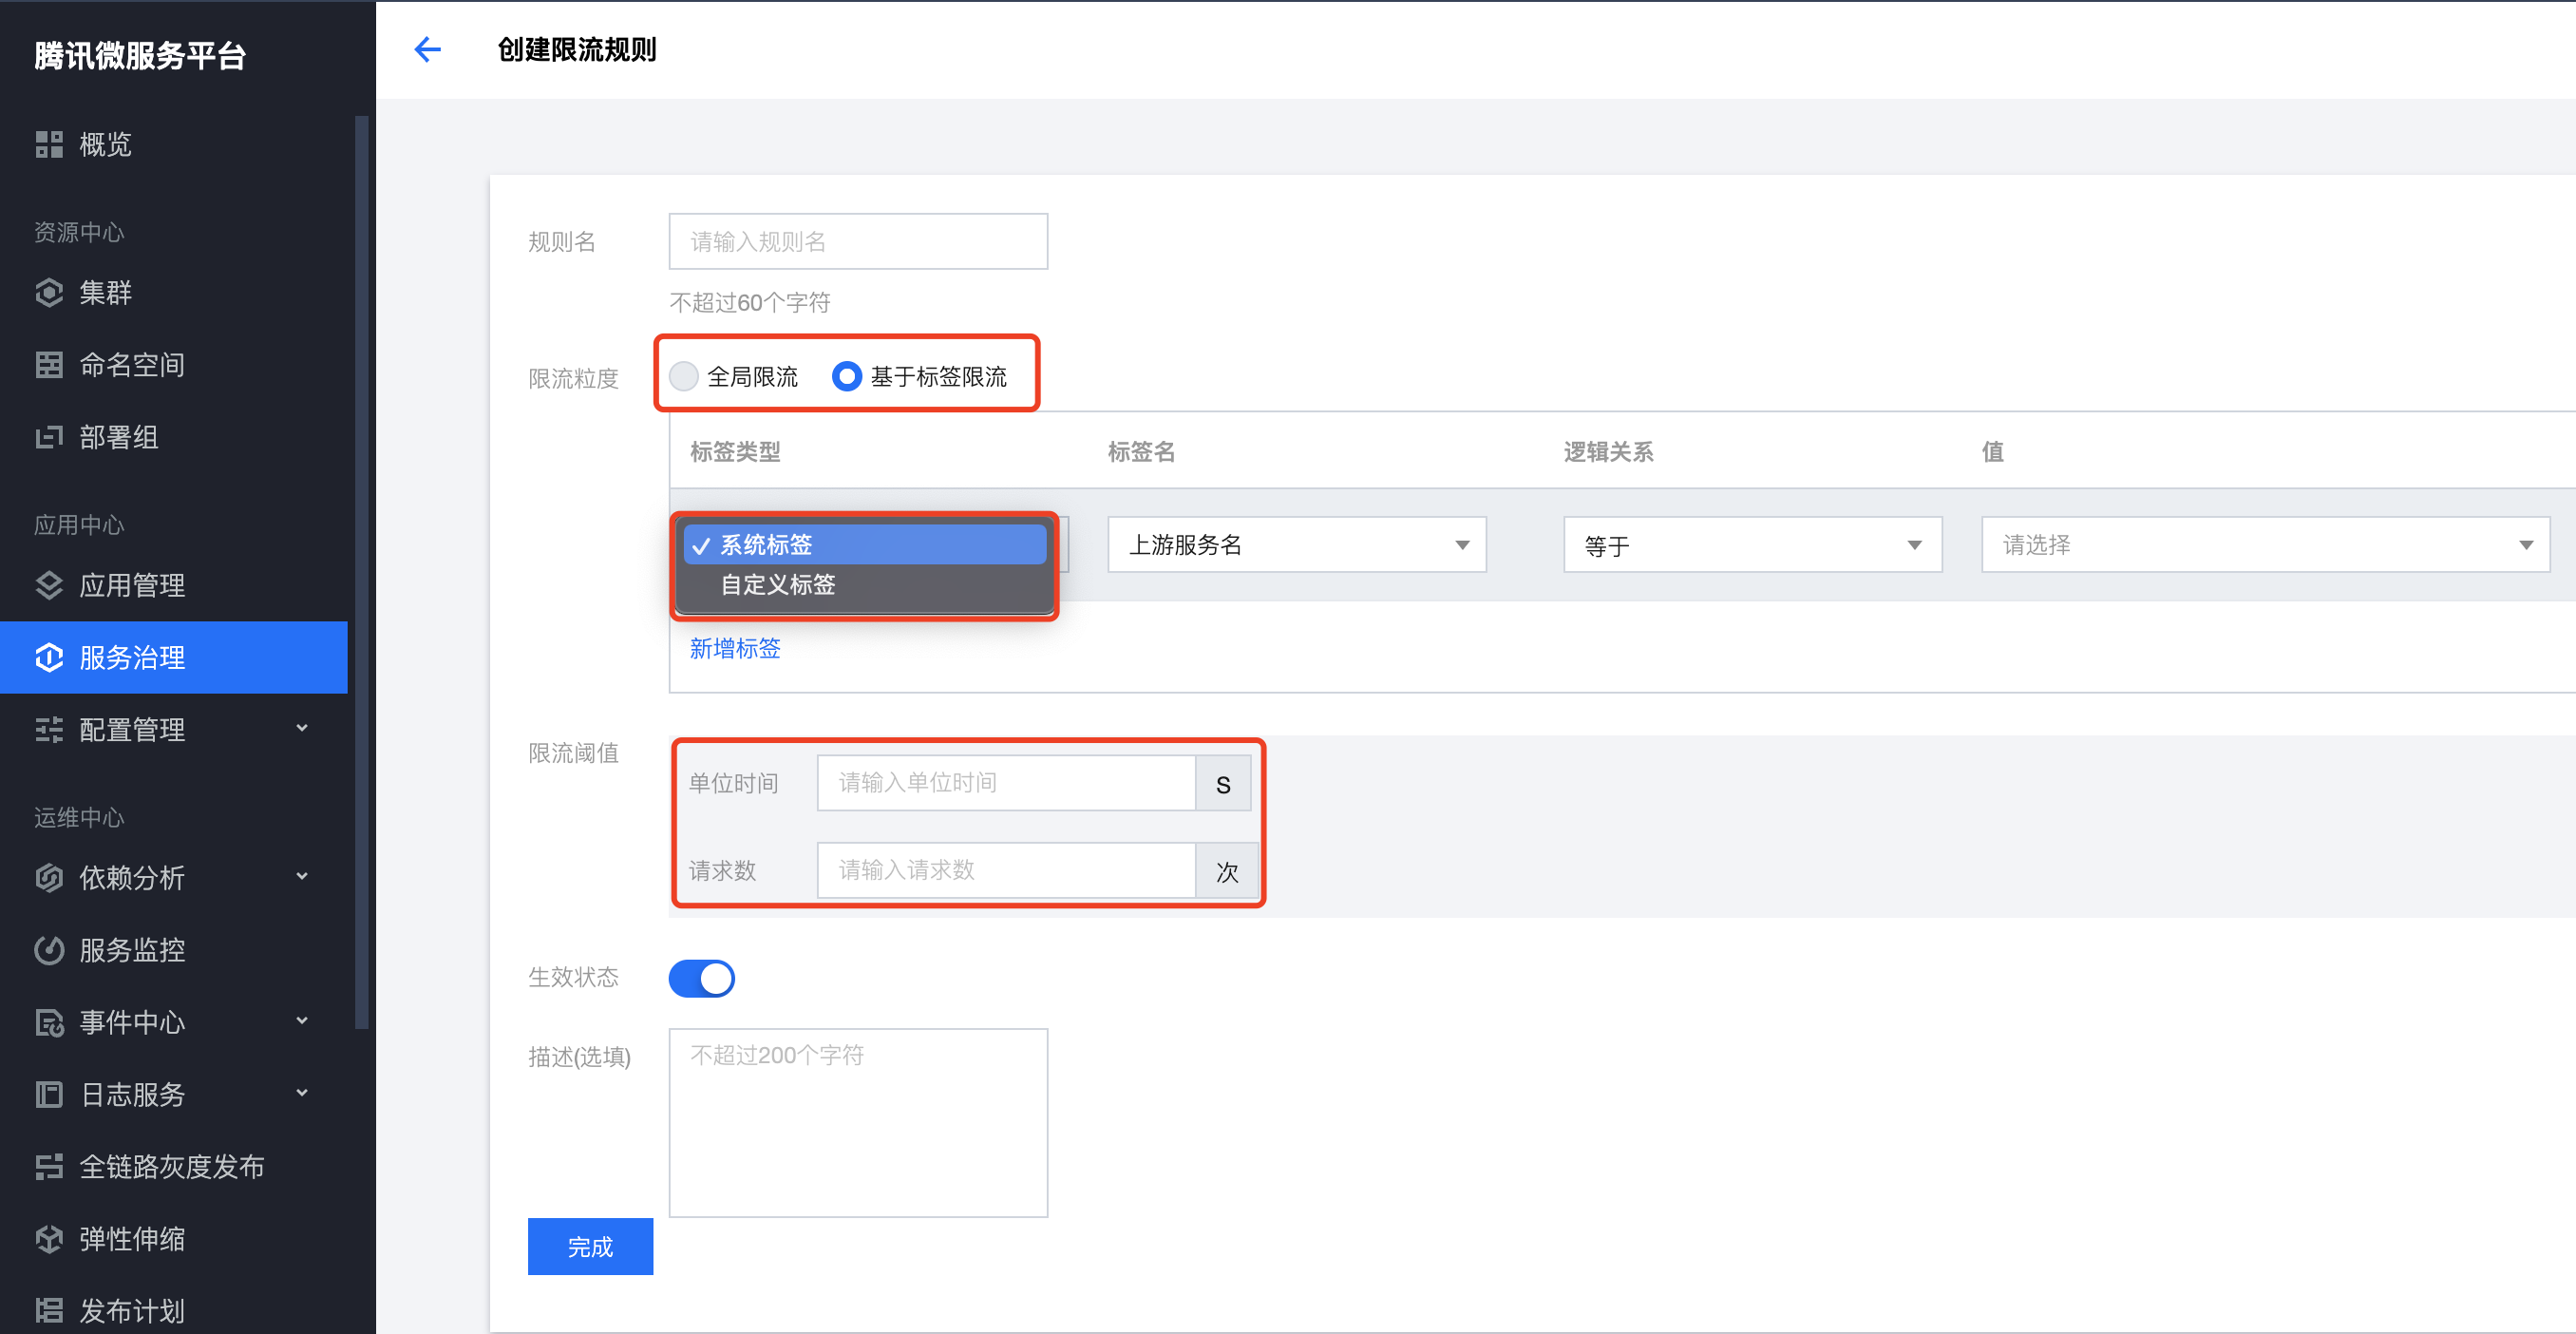Open 命名空间 namespace management
Viewport: 2576px width, 1334px height.
pyautogui.click(x=131, y=364)
